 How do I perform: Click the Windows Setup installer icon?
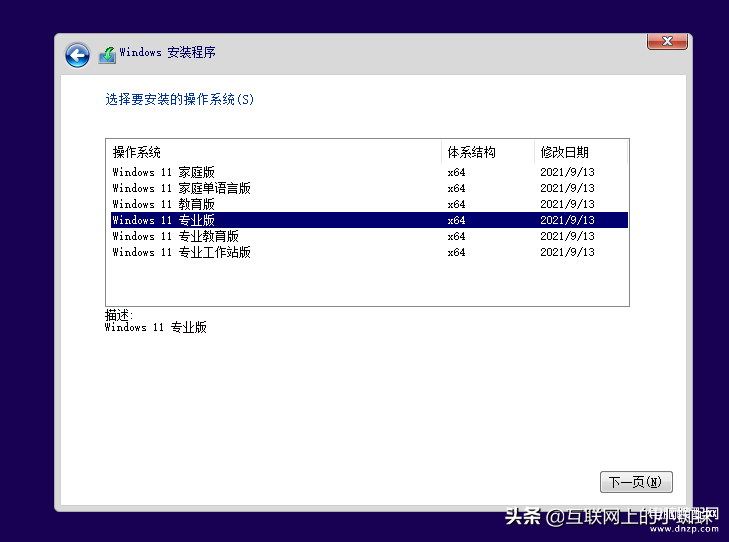[x=107, y=55]
